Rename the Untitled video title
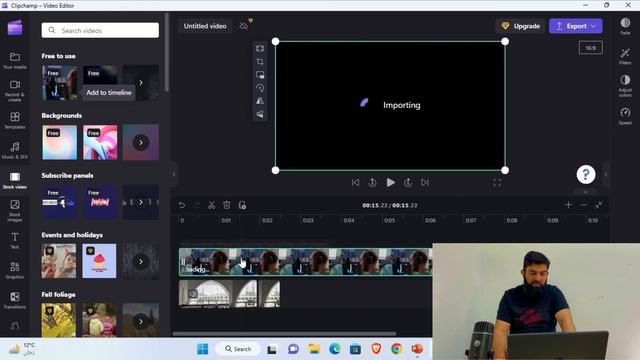The image size is (640, 360). [x=205, y=26]
